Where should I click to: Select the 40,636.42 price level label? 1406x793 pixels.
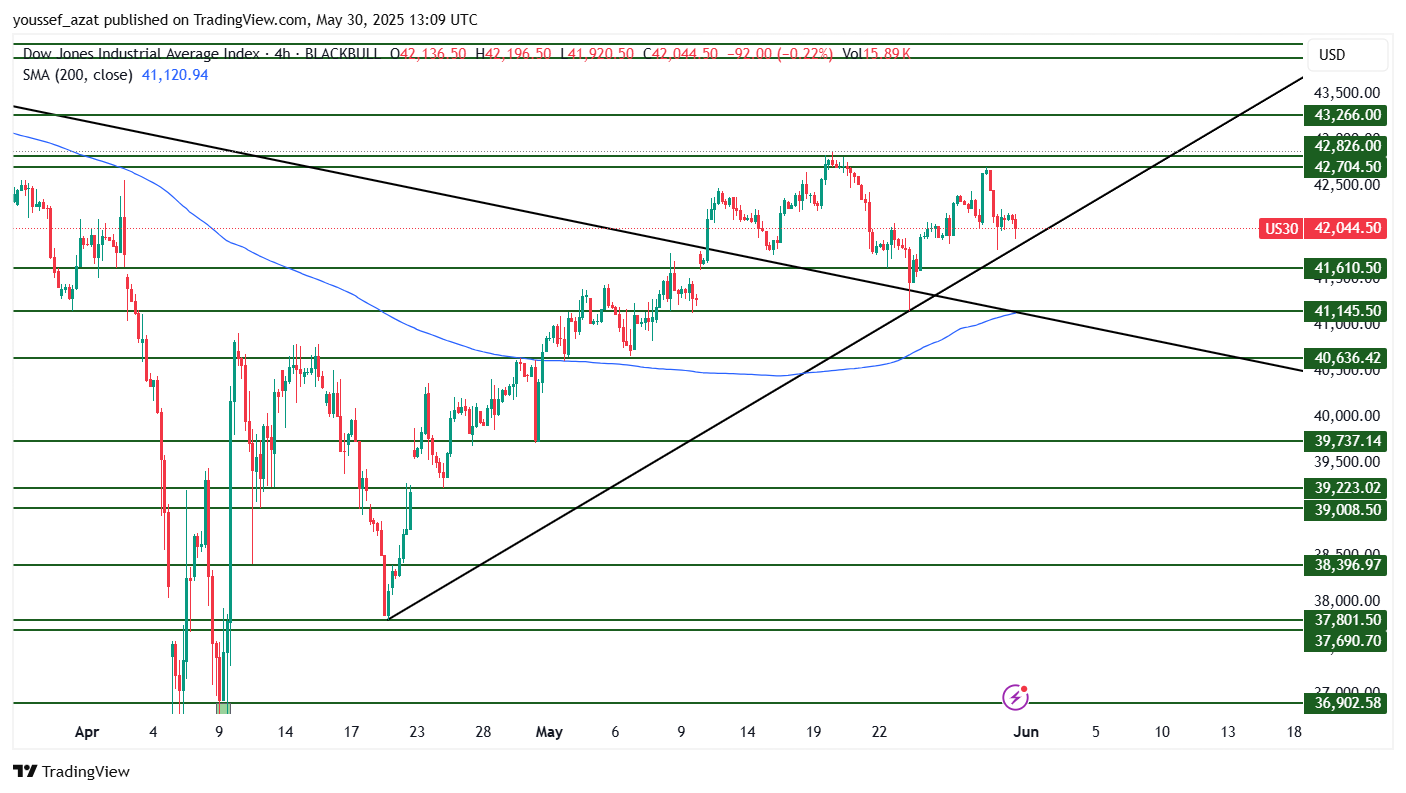pos(1346,358)
